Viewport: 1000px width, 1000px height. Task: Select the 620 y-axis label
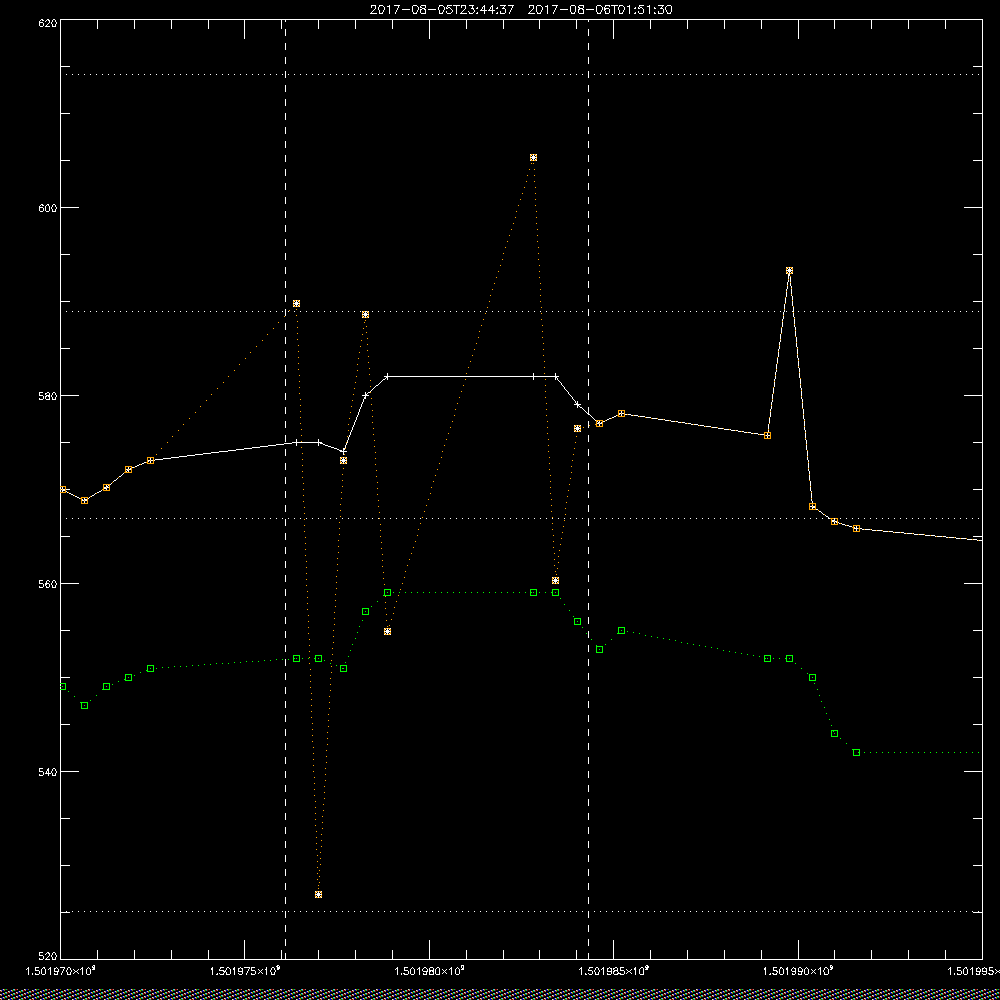coord(48,22)
